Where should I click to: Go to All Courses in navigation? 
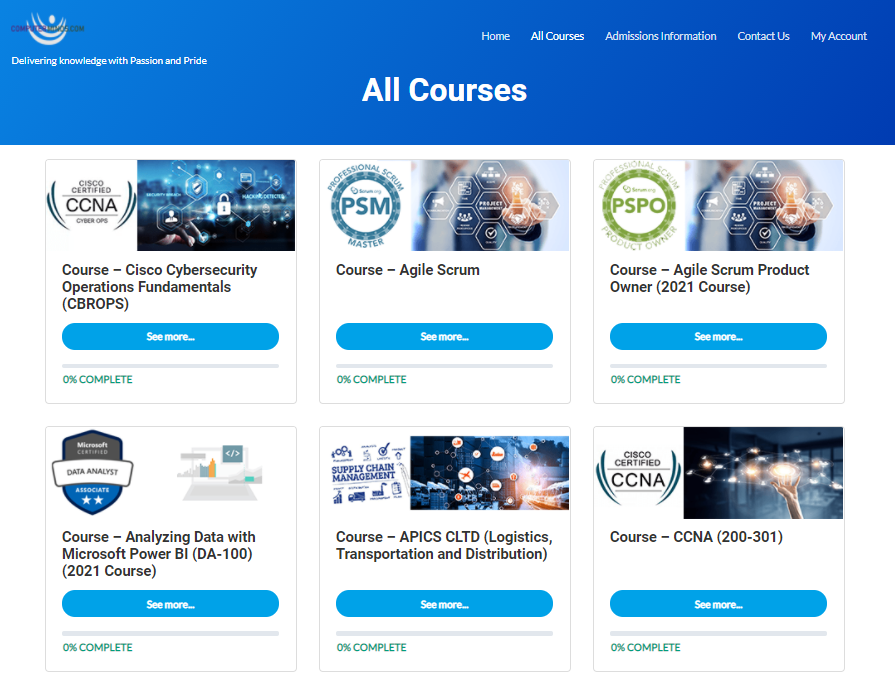[x=557, y=36]
